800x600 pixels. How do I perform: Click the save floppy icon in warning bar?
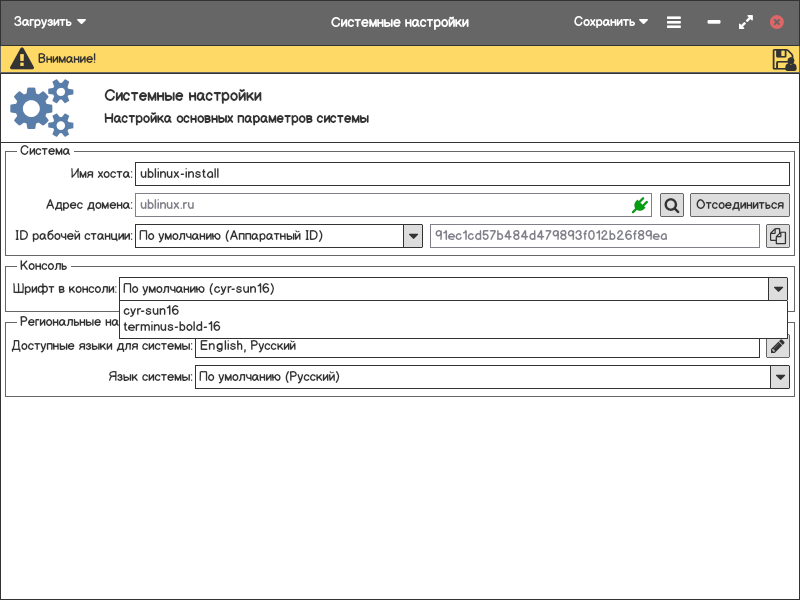click(784, 59)
